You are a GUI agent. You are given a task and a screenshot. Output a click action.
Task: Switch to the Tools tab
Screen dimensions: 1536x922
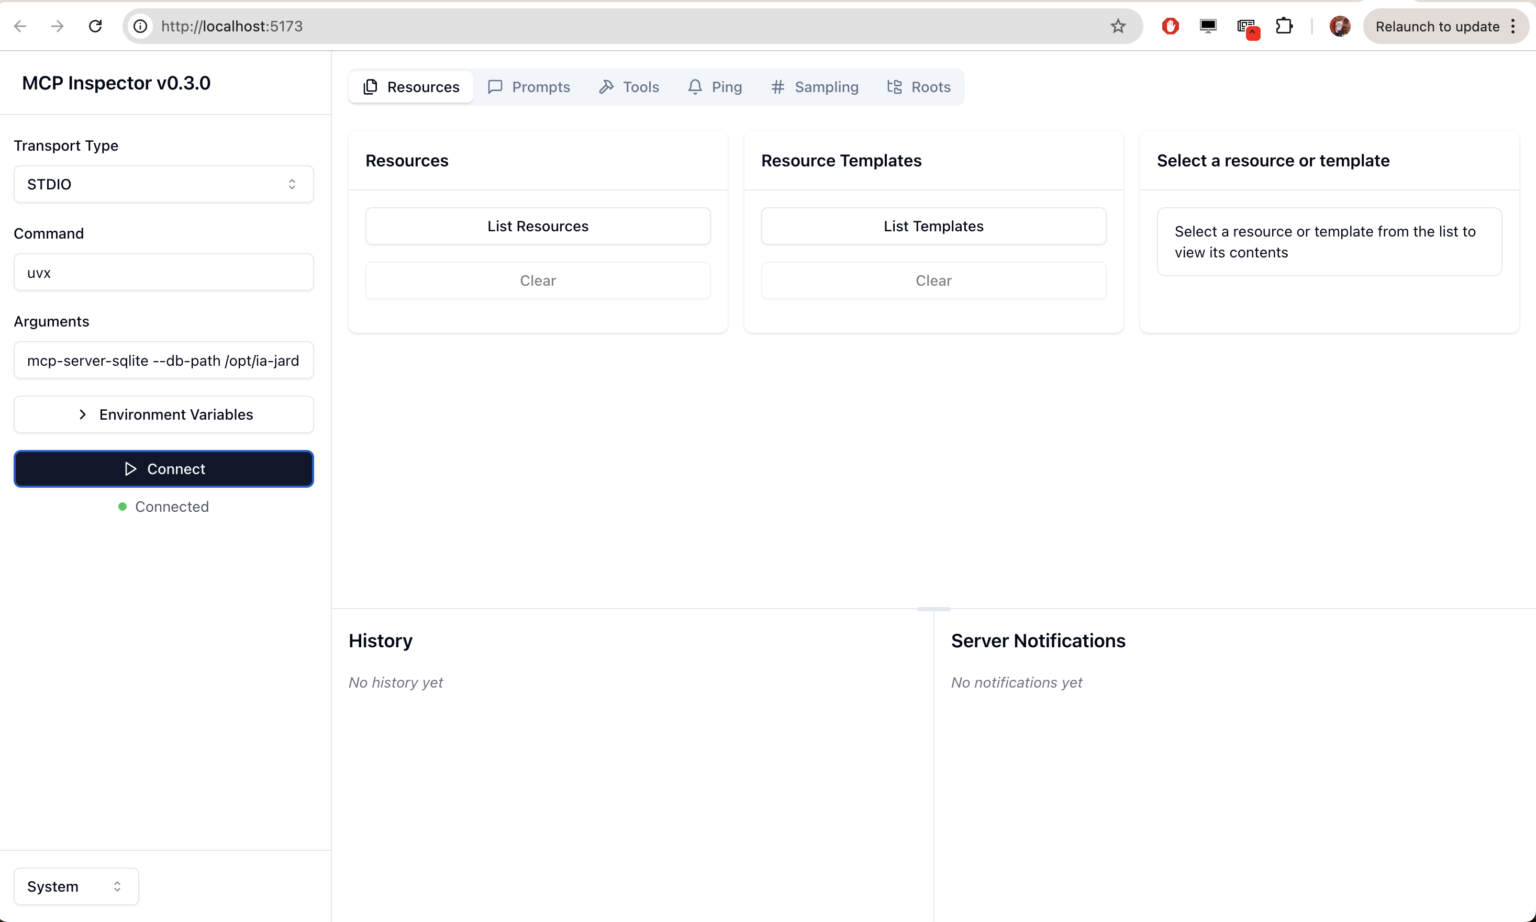tap(629, 87)
